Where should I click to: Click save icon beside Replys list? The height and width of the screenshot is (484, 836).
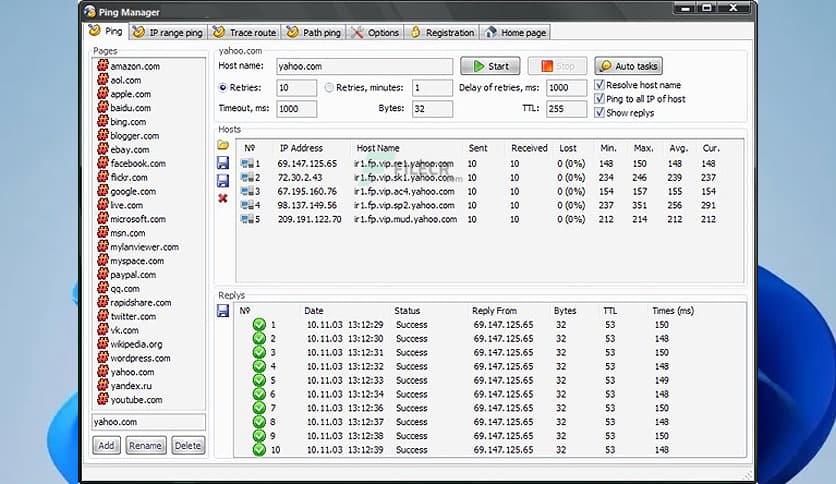[x=223, y=310]
